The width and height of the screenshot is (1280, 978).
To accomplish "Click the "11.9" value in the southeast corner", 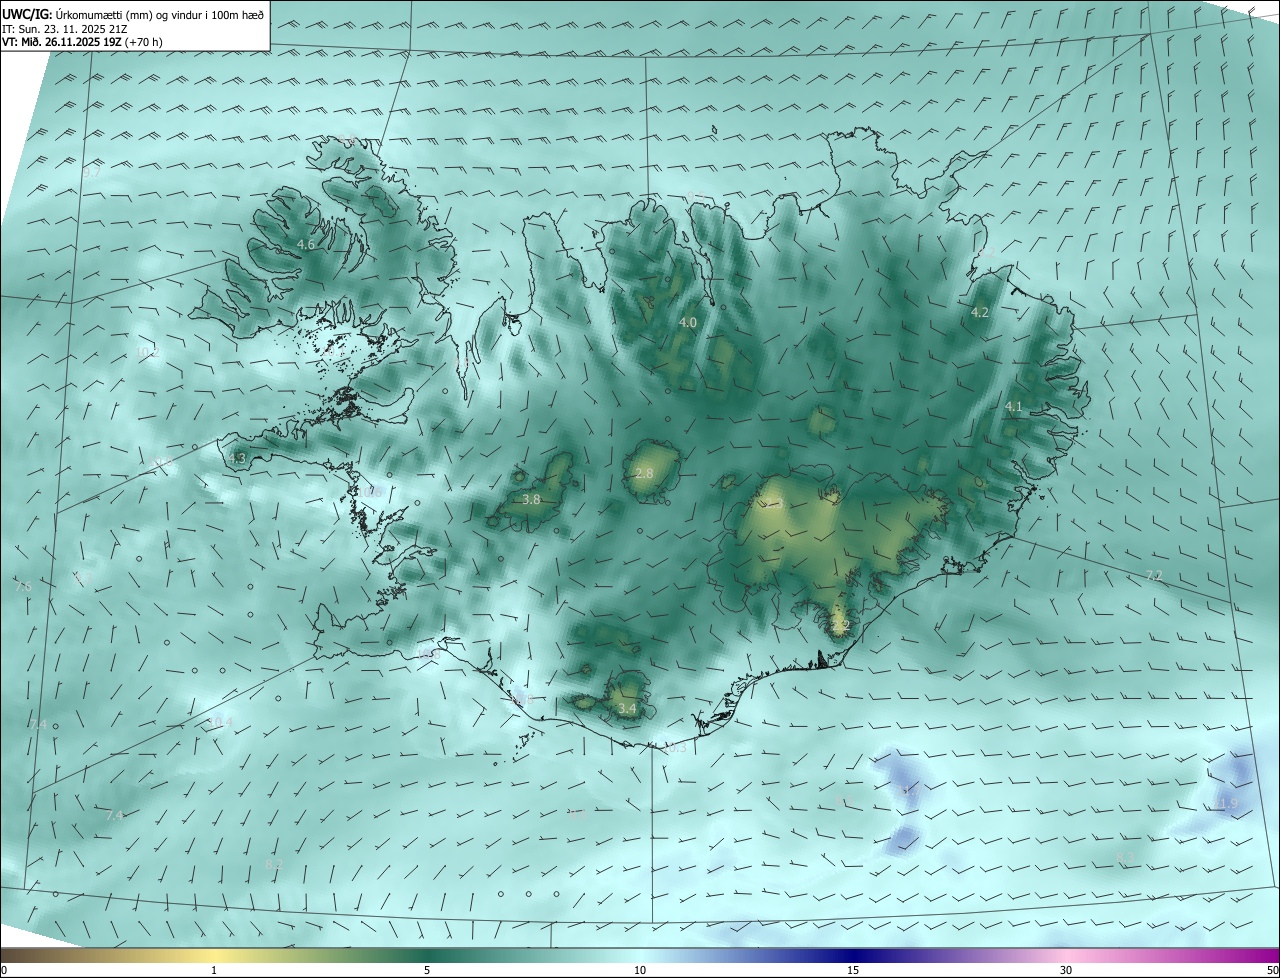I will click(x=1226, y=803).
